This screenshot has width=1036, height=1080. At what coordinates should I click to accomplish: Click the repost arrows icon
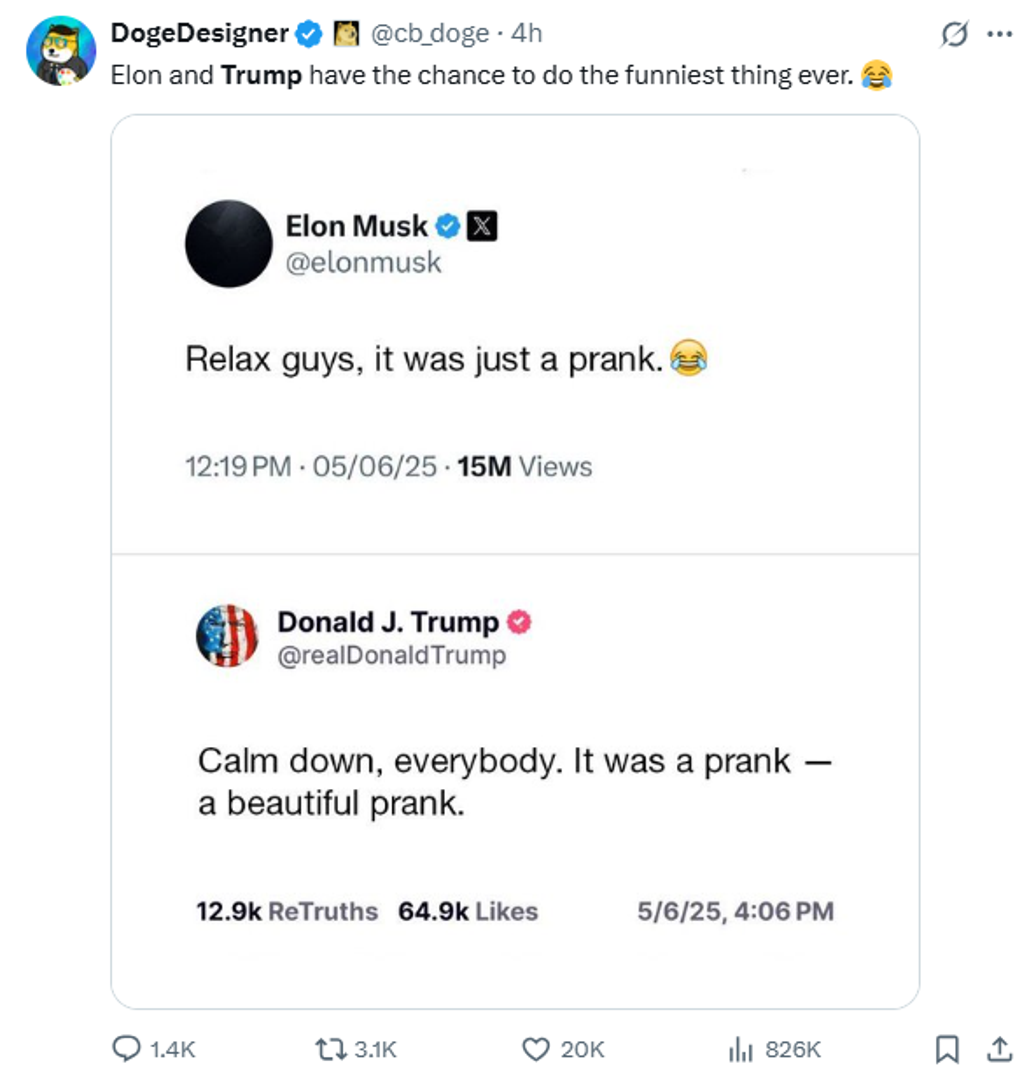pyautogui.click(x=330, y=1048)
